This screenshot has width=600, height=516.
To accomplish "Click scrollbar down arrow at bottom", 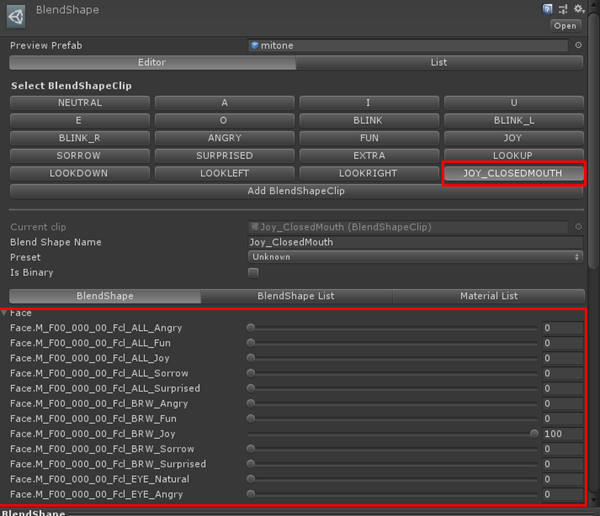I will coord(593,500).
